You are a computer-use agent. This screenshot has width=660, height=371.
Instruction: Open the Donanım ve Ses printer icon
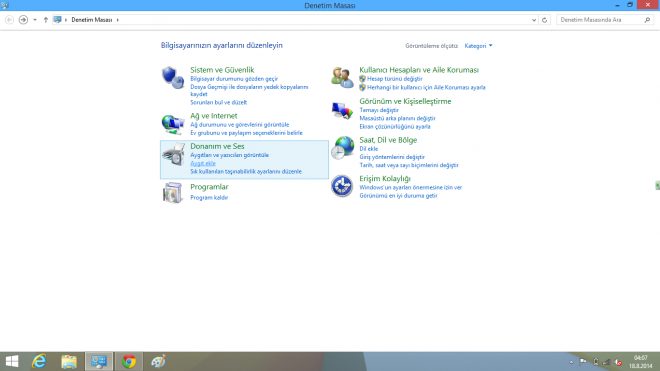click(173, 155)
